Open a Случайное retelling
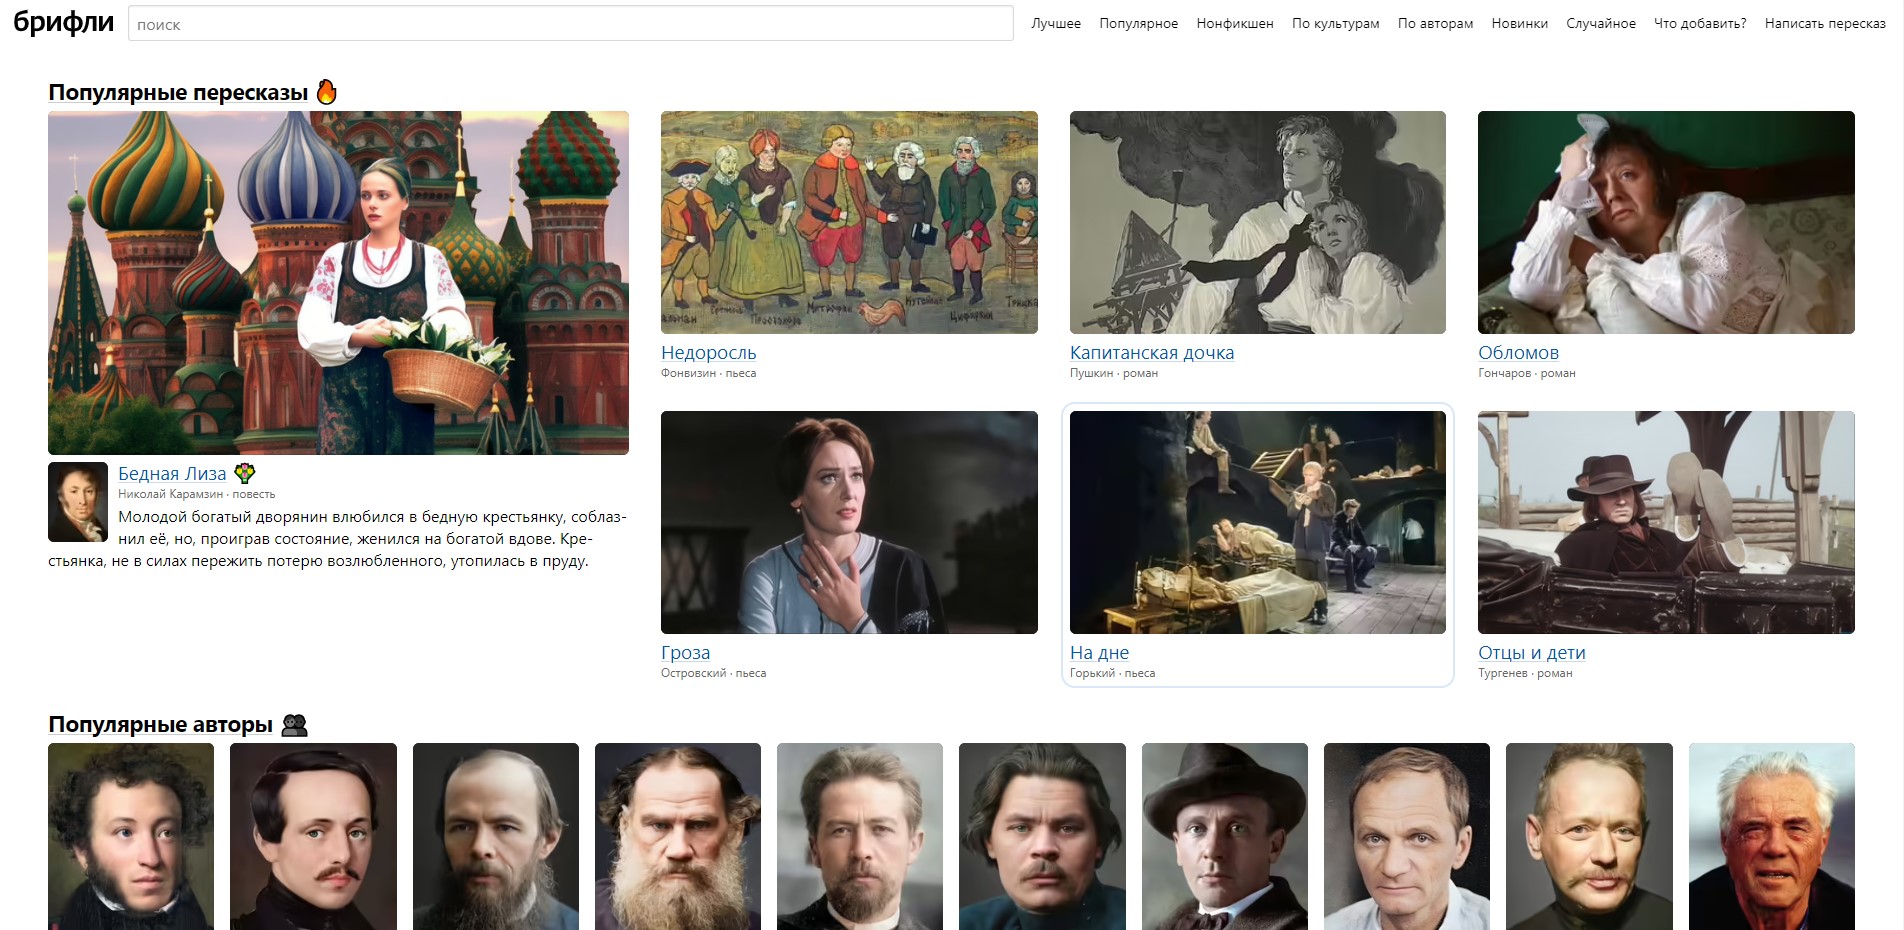The width and height of the screenshot is (1904, 930). pyautogui.click(x=1601, y=23)
